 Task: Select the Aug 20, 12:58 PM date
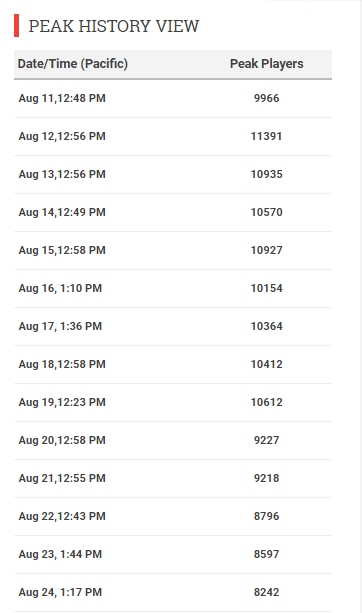coord(62,440)
